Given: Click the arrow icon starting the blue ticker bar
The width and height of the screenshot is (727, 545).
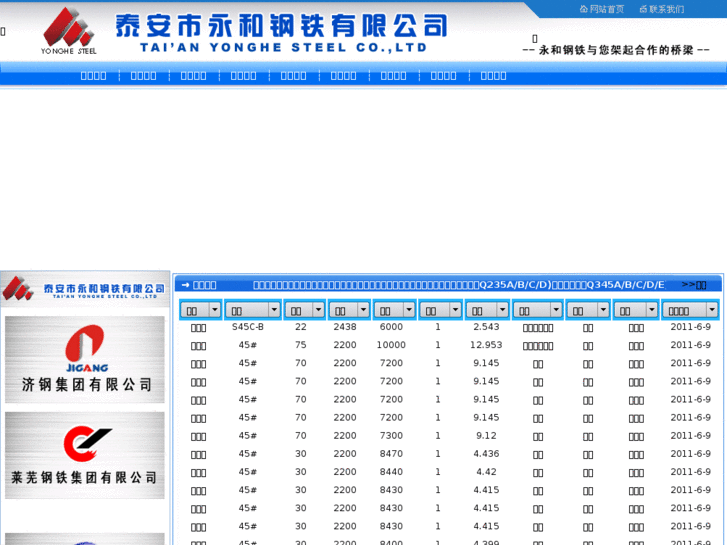Looking at the screenshot, I should pos(185,285).
